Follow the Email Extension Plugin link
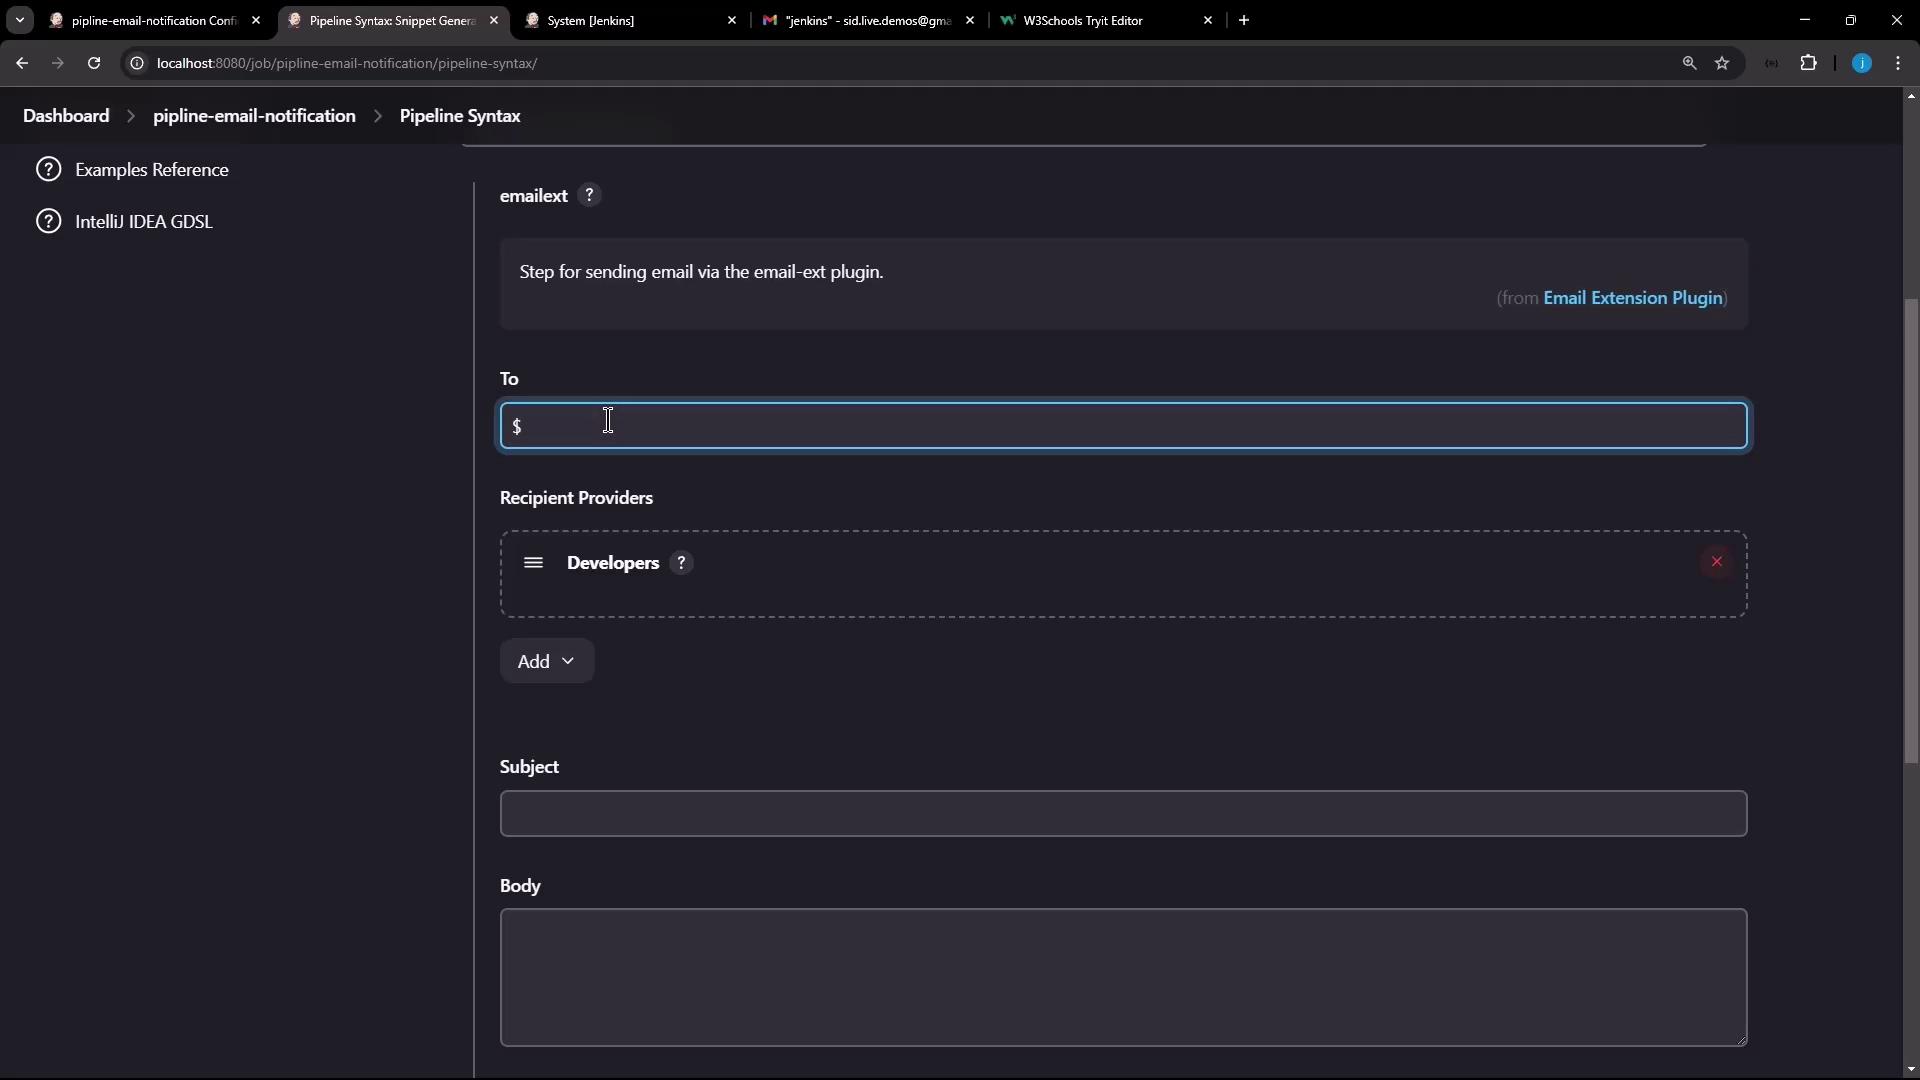The height and width of the screenshot is (1080, 1920). pyautogui.click(x=1632, y=298)
